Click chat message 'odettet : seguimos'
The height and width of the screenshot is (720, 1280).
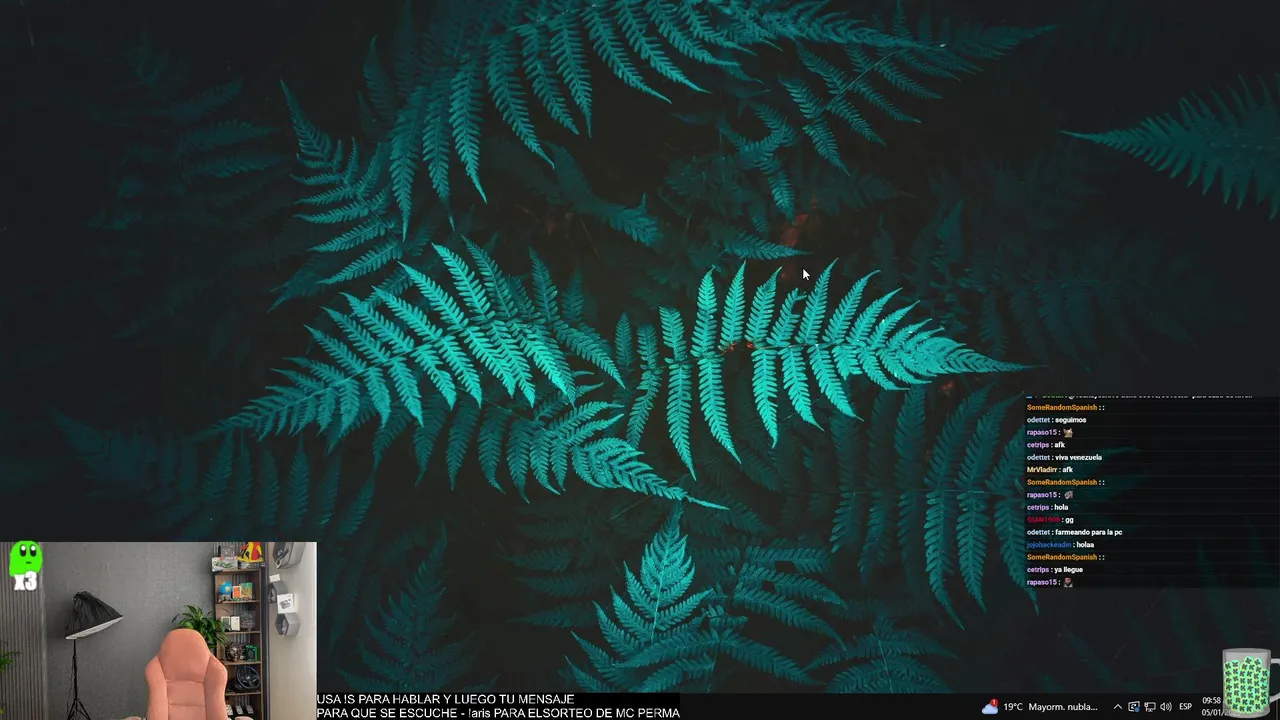tap(1057, 420)
